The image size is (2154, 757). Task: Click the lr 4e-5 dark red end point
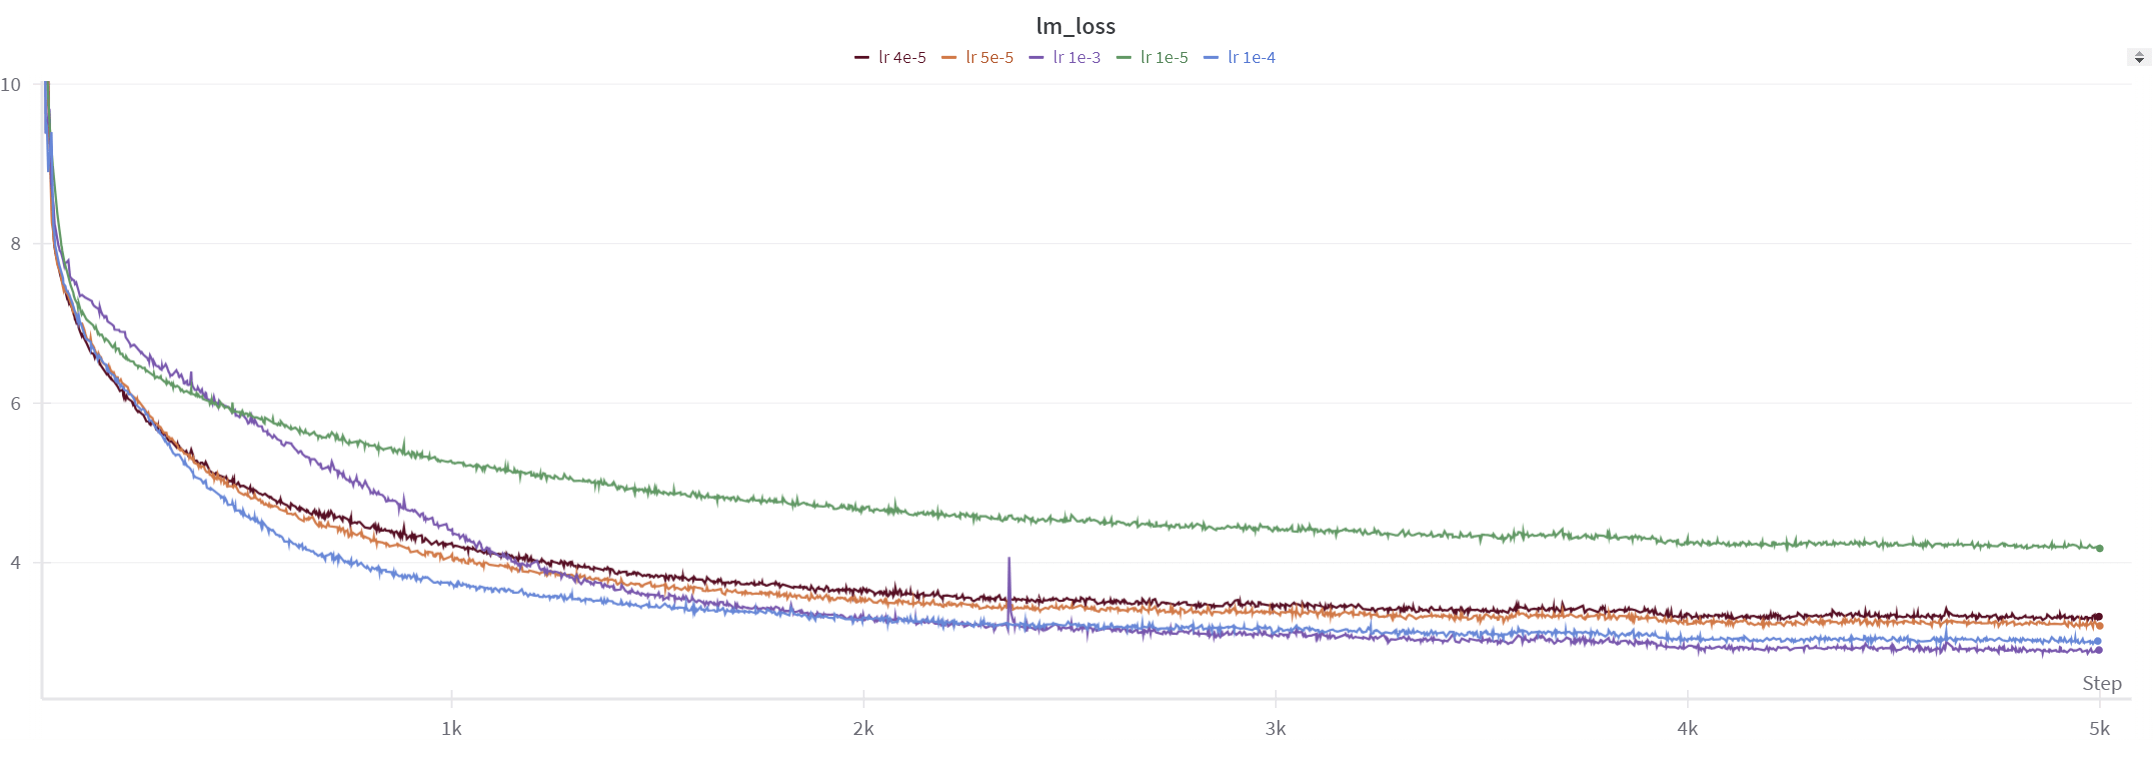click(x=2099, y=617)
